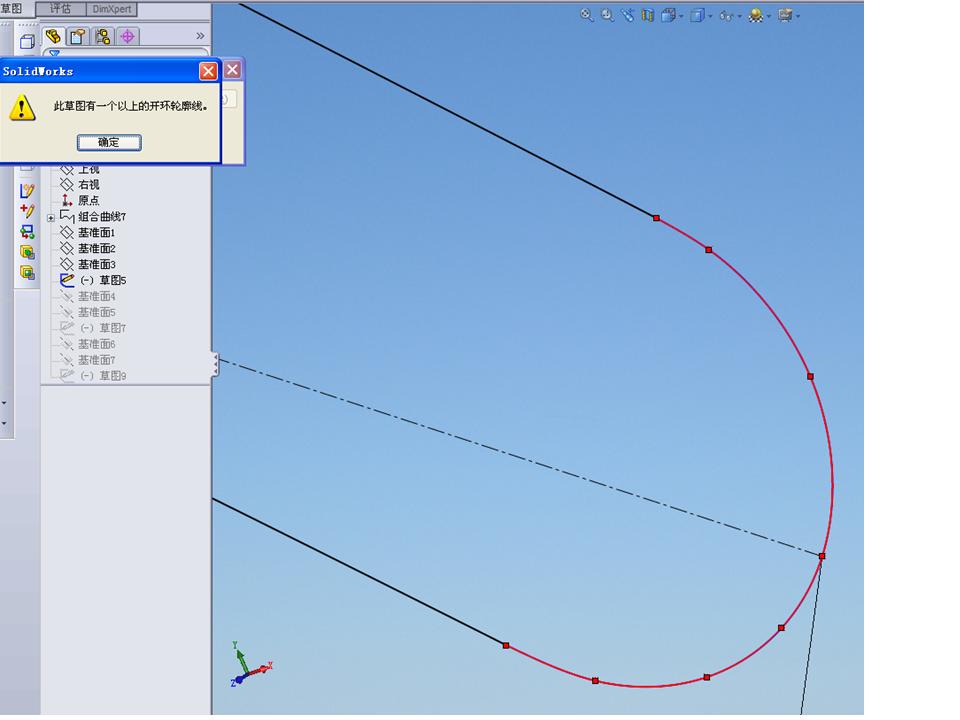Click the move/copy entities icon on left toolbar

pos(27,231)
